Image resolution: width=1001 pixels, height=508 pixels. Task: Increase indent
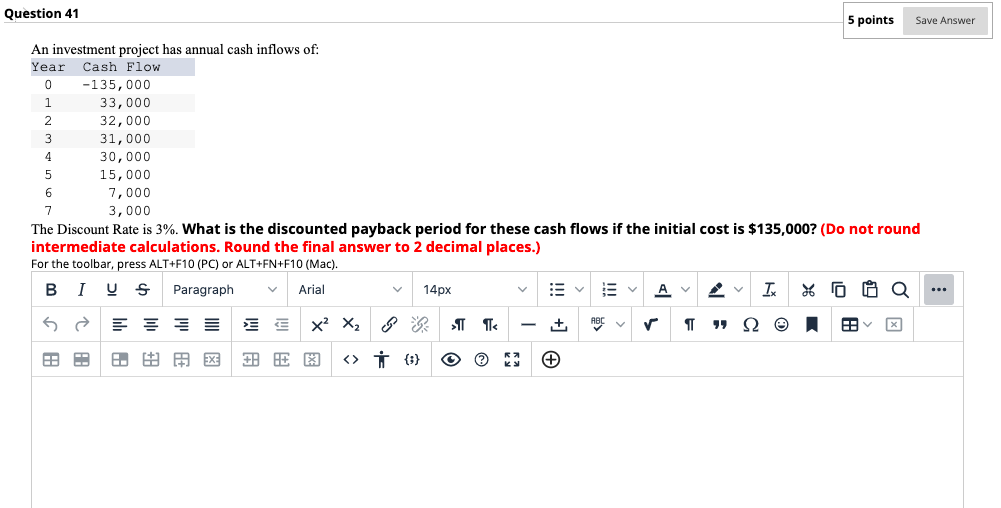click(251, 325)
